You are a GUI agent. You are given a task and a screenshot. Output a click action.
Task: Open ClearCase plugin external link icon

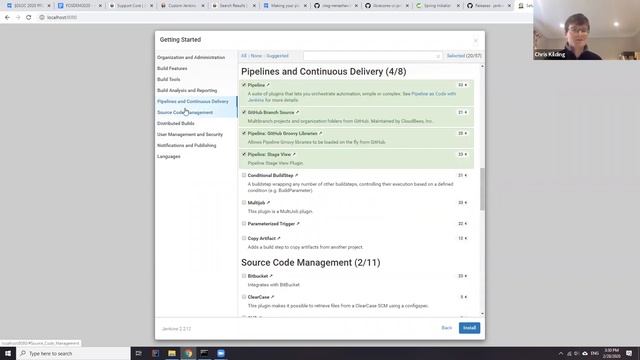pyautogui.click(x=273, y=297)
